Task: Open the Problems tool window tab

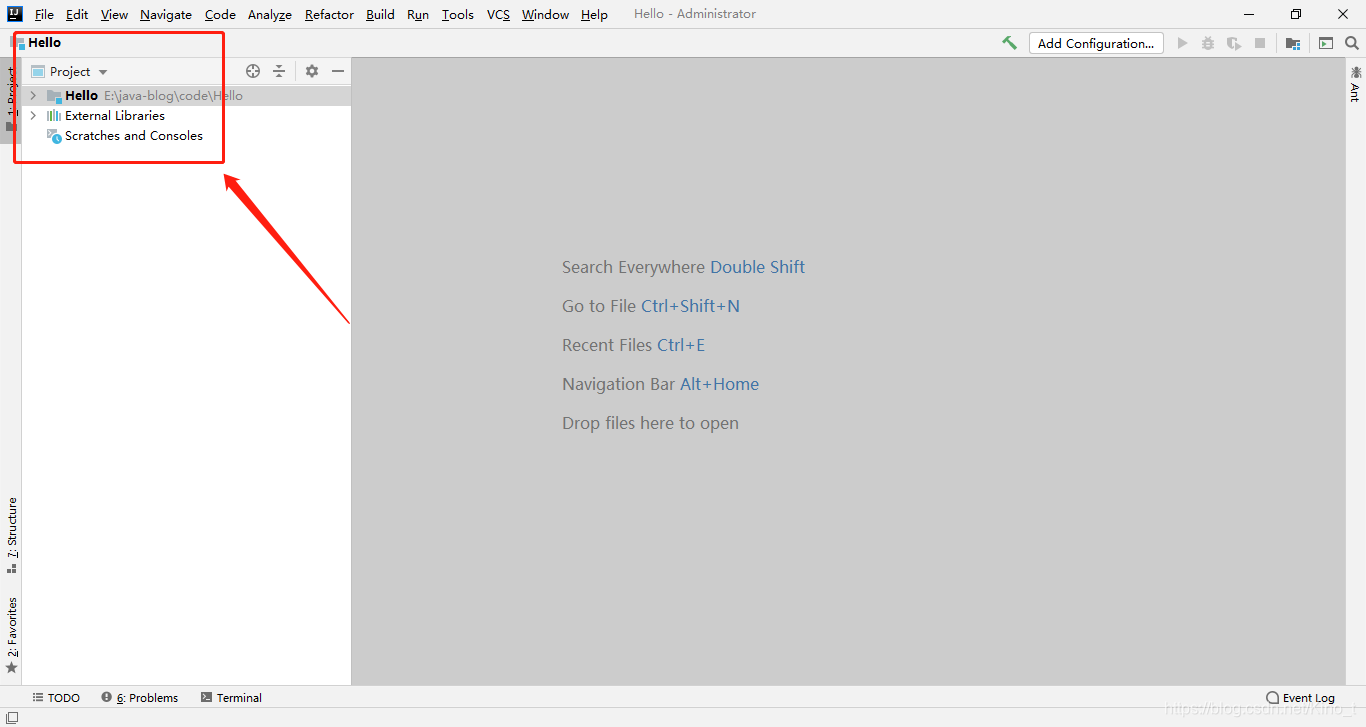Action: (140, 698)
